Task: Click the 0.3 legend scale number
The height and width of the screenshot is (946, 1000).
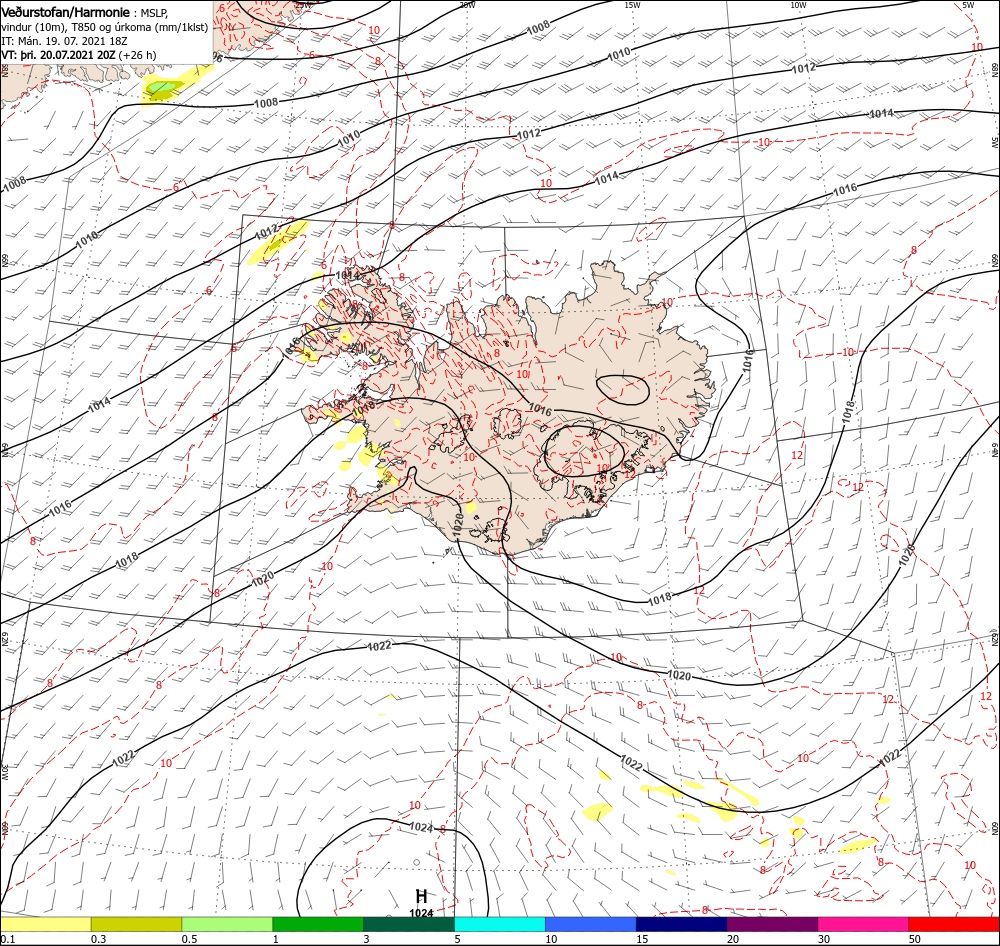Action: (x=98, y=939)
